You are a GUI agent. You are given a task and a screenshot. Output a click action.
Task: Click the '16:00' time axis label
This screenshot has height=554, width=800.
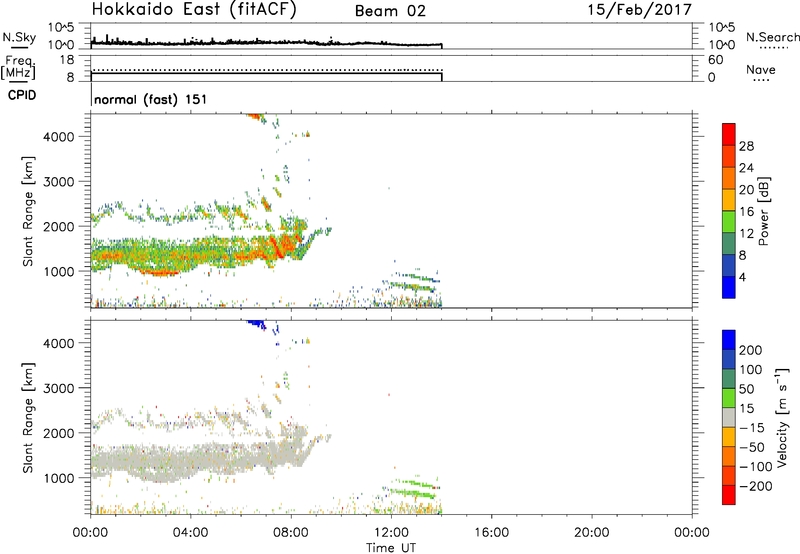[491, 533]
